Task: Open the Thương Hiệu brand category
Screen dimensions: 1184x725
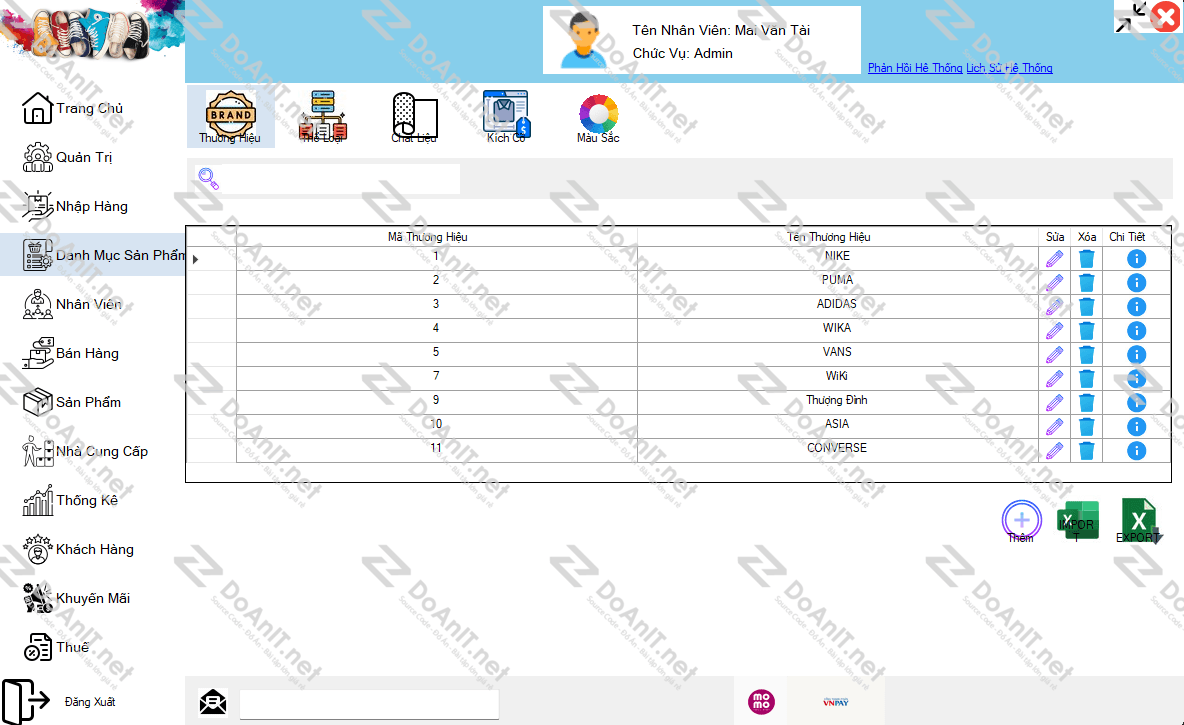Action: click(230, 117)
